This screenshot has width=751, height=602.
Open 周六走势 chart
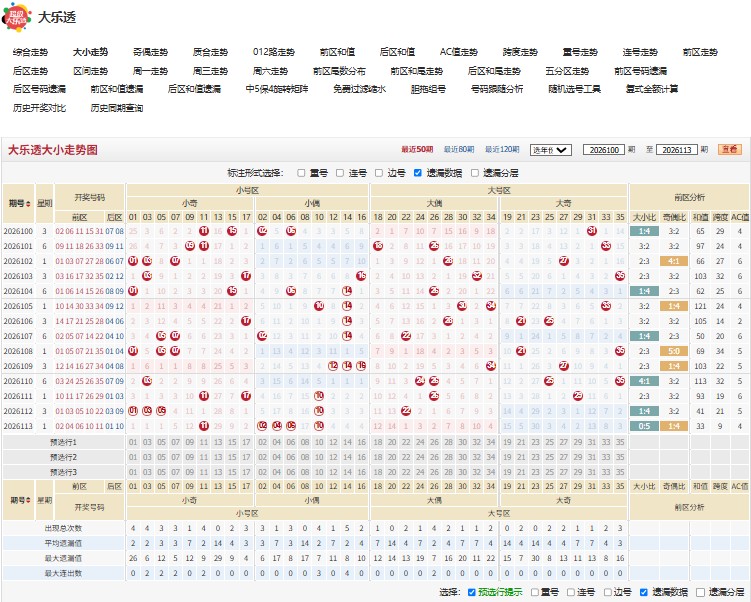[x=271, y=71]
